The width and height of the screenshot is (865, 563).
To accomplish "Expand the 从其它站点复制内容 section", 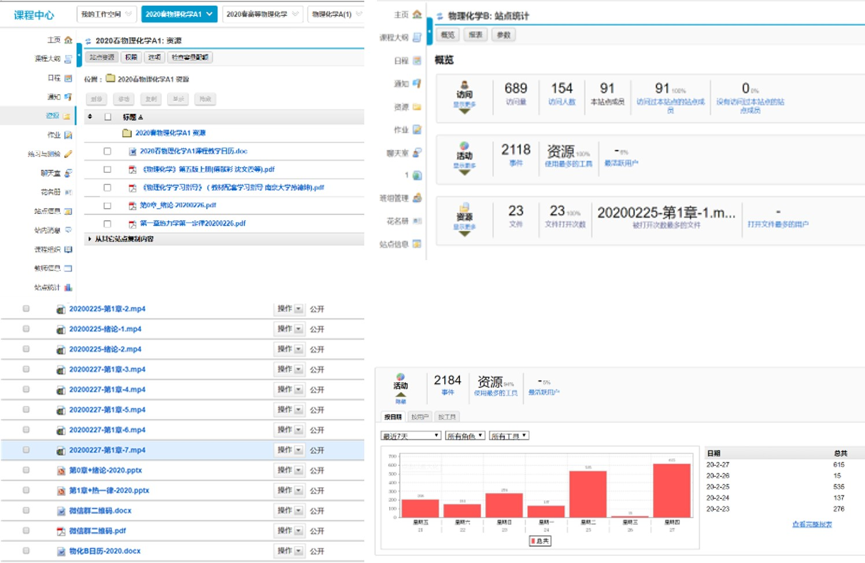I will tap(91, 239).
